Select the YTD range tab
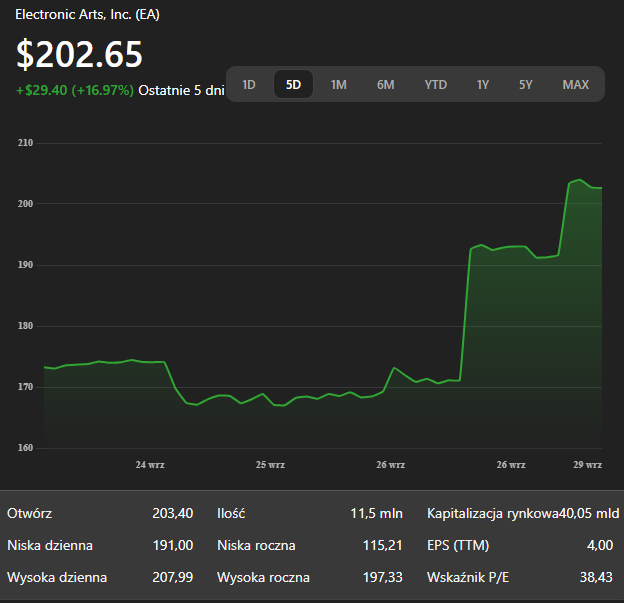The height and width of the screenshot is (603, 624). (436, 84)
